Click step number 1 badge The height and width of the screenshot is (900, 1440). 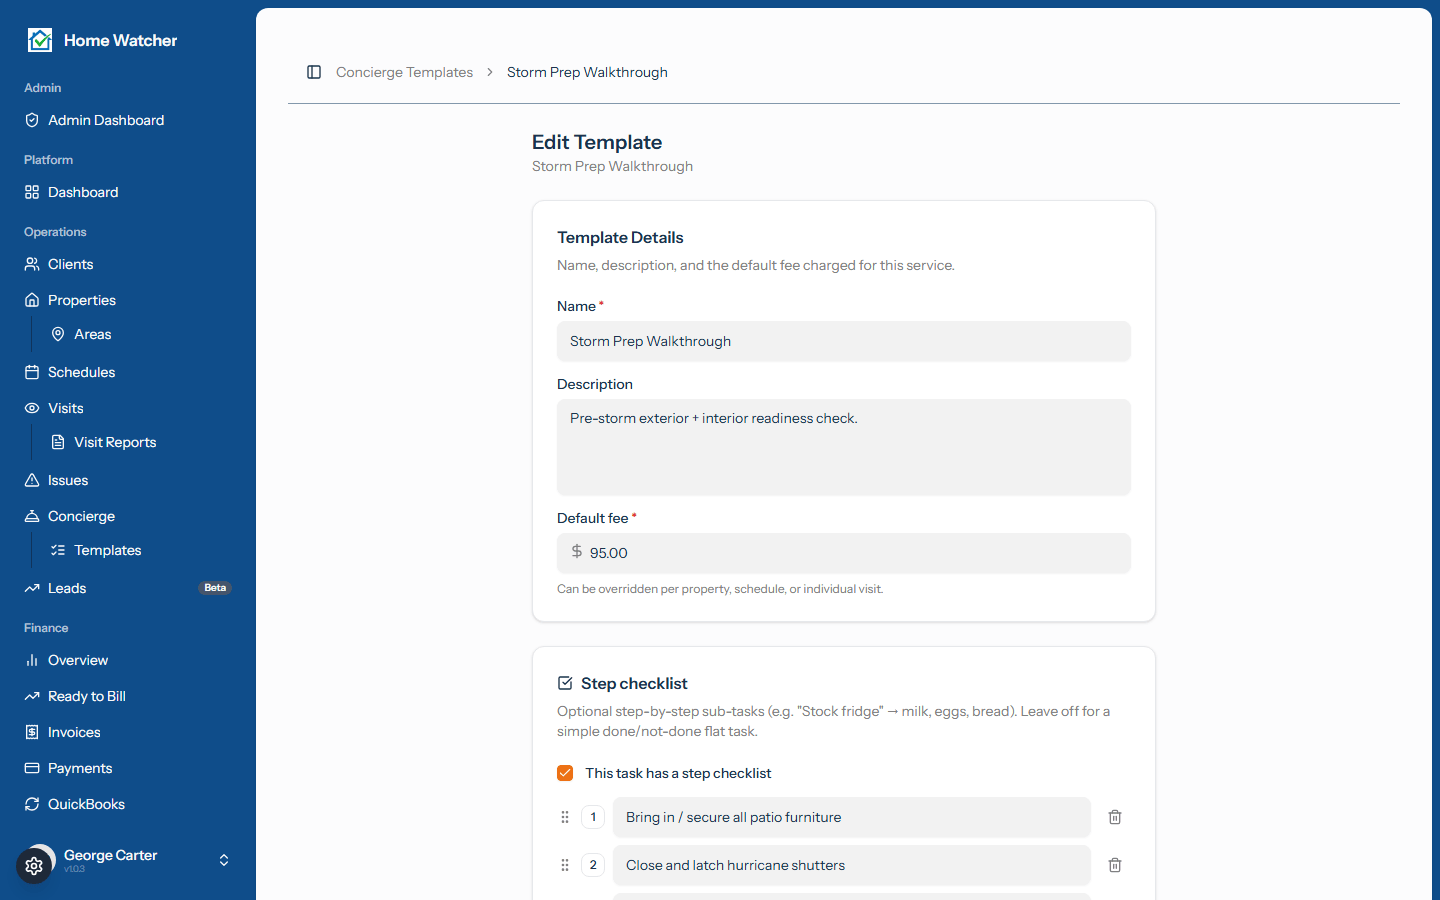(593, 817)
